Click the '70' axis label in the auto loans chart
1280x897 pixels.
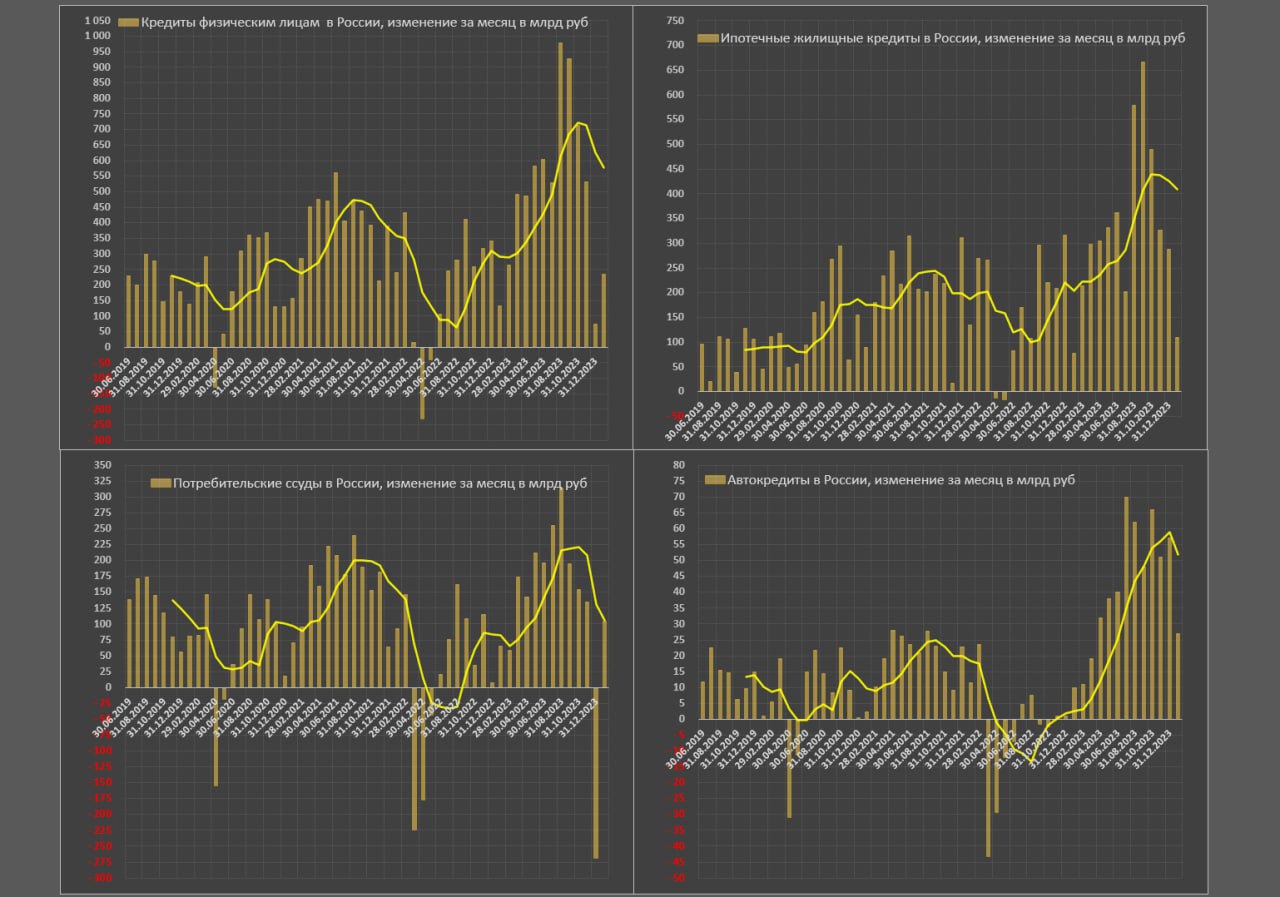pyautogui.click(x=678, y=497)
